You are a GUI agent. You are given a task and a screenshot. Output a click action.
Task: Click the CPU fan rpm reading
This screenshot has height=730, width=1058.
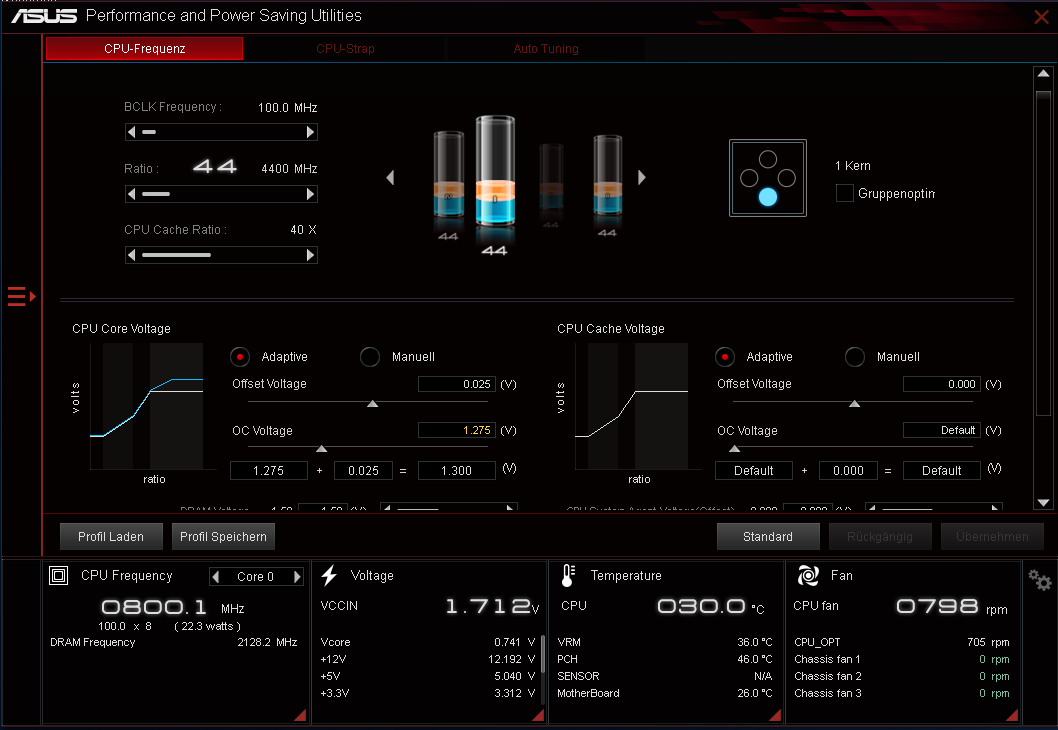tap(951, 607)
